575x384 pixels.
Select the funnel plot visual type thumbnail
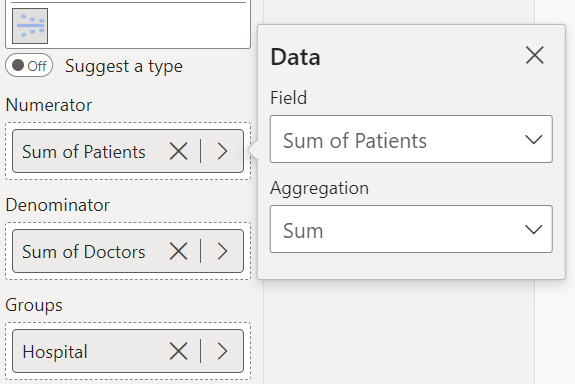coord(30,26)
